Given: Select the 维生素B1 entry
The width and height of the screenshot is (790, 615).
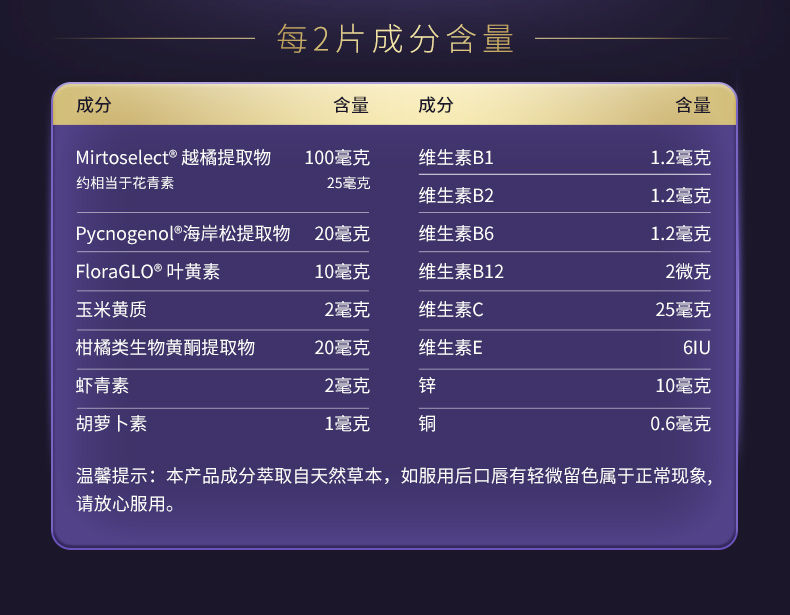Looking at the screenshot, I should pyautogui.click(x=456, y=158).
